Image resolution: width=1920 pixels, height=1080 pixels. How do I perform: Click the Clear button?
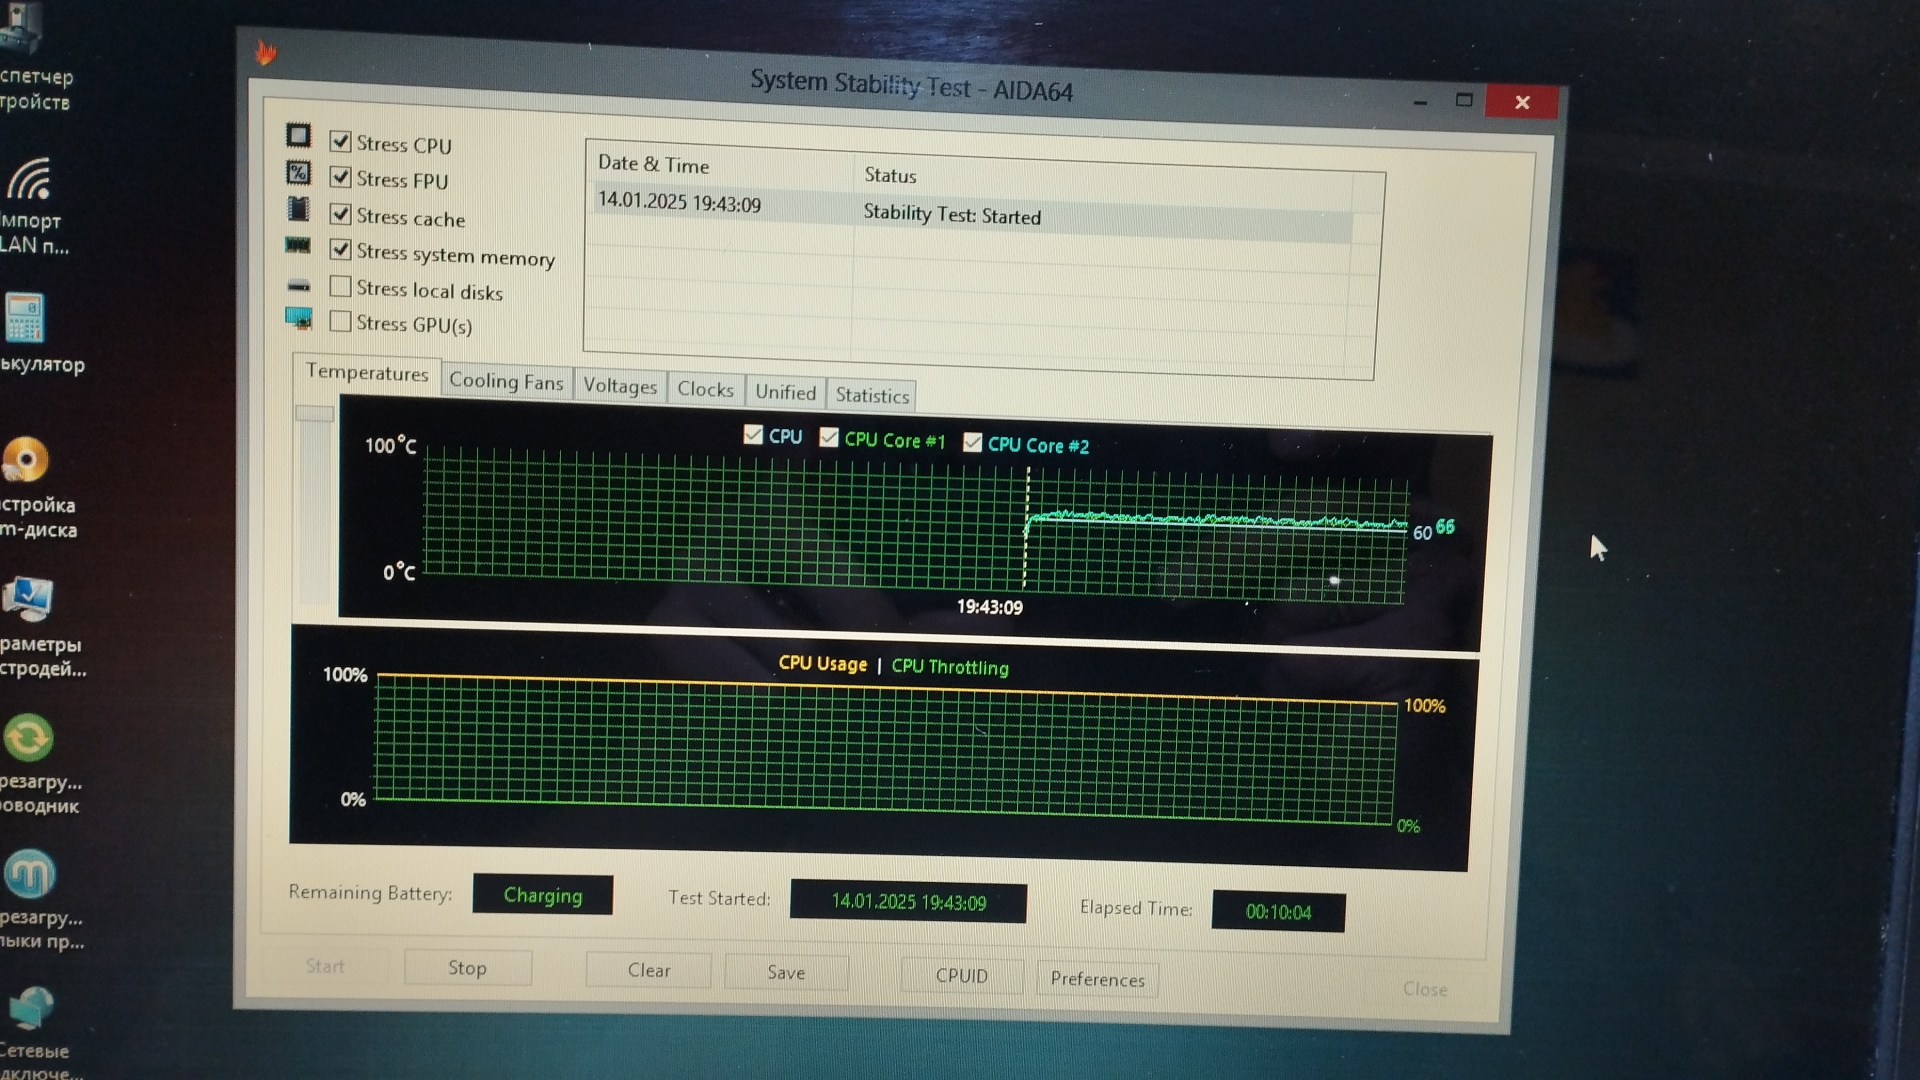649,970
